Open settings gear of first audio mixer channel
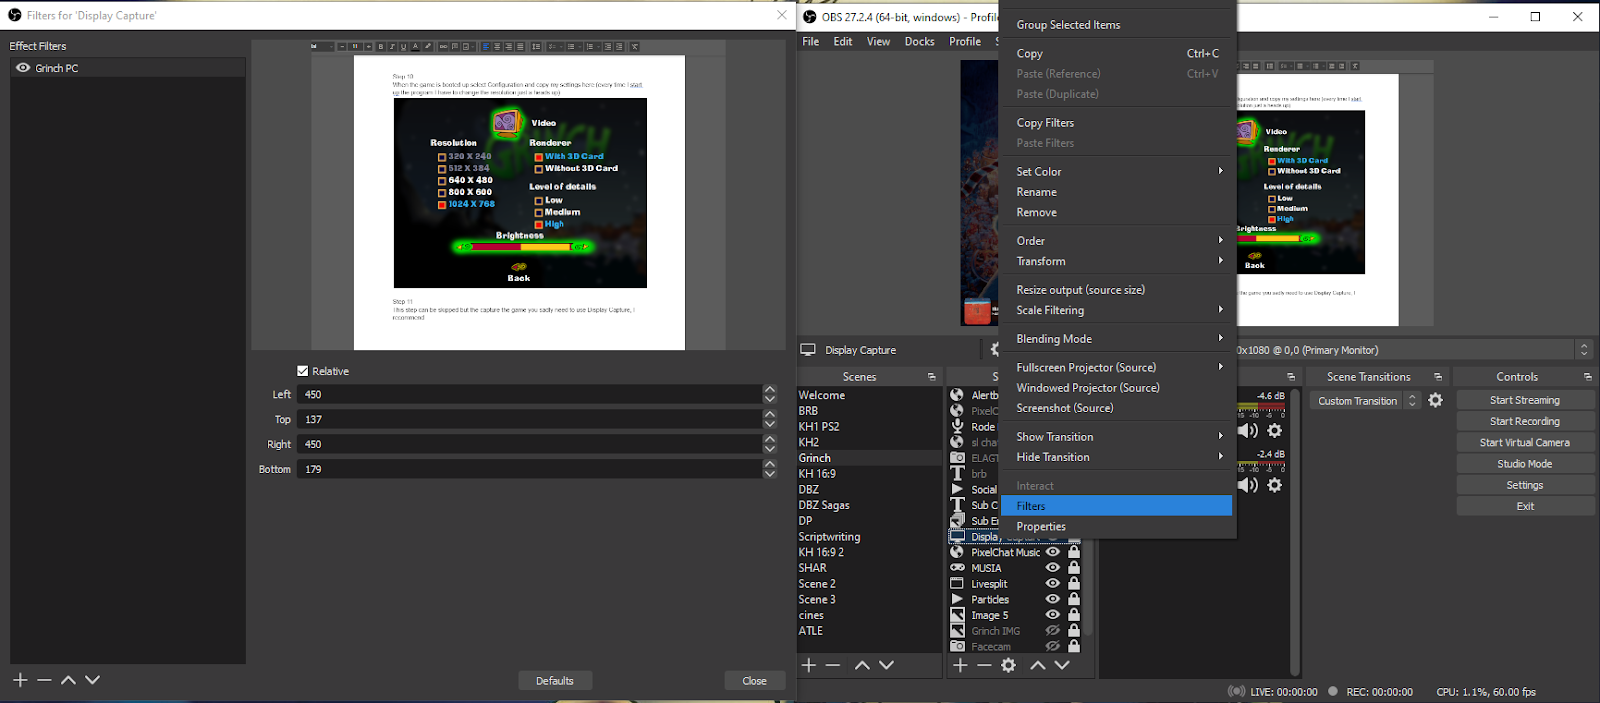 [1274, 430]
